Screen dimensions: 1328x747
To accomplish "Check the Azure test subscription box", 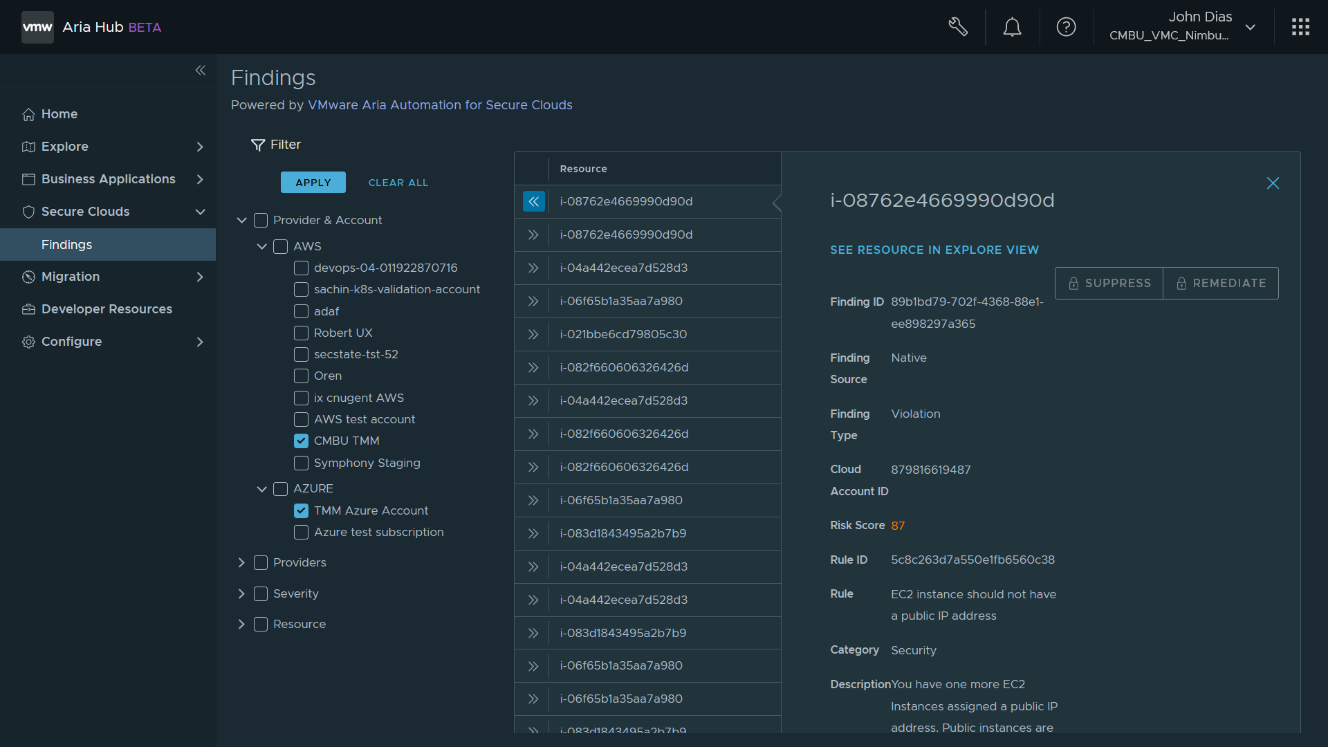I will click(x=301, y=532).
